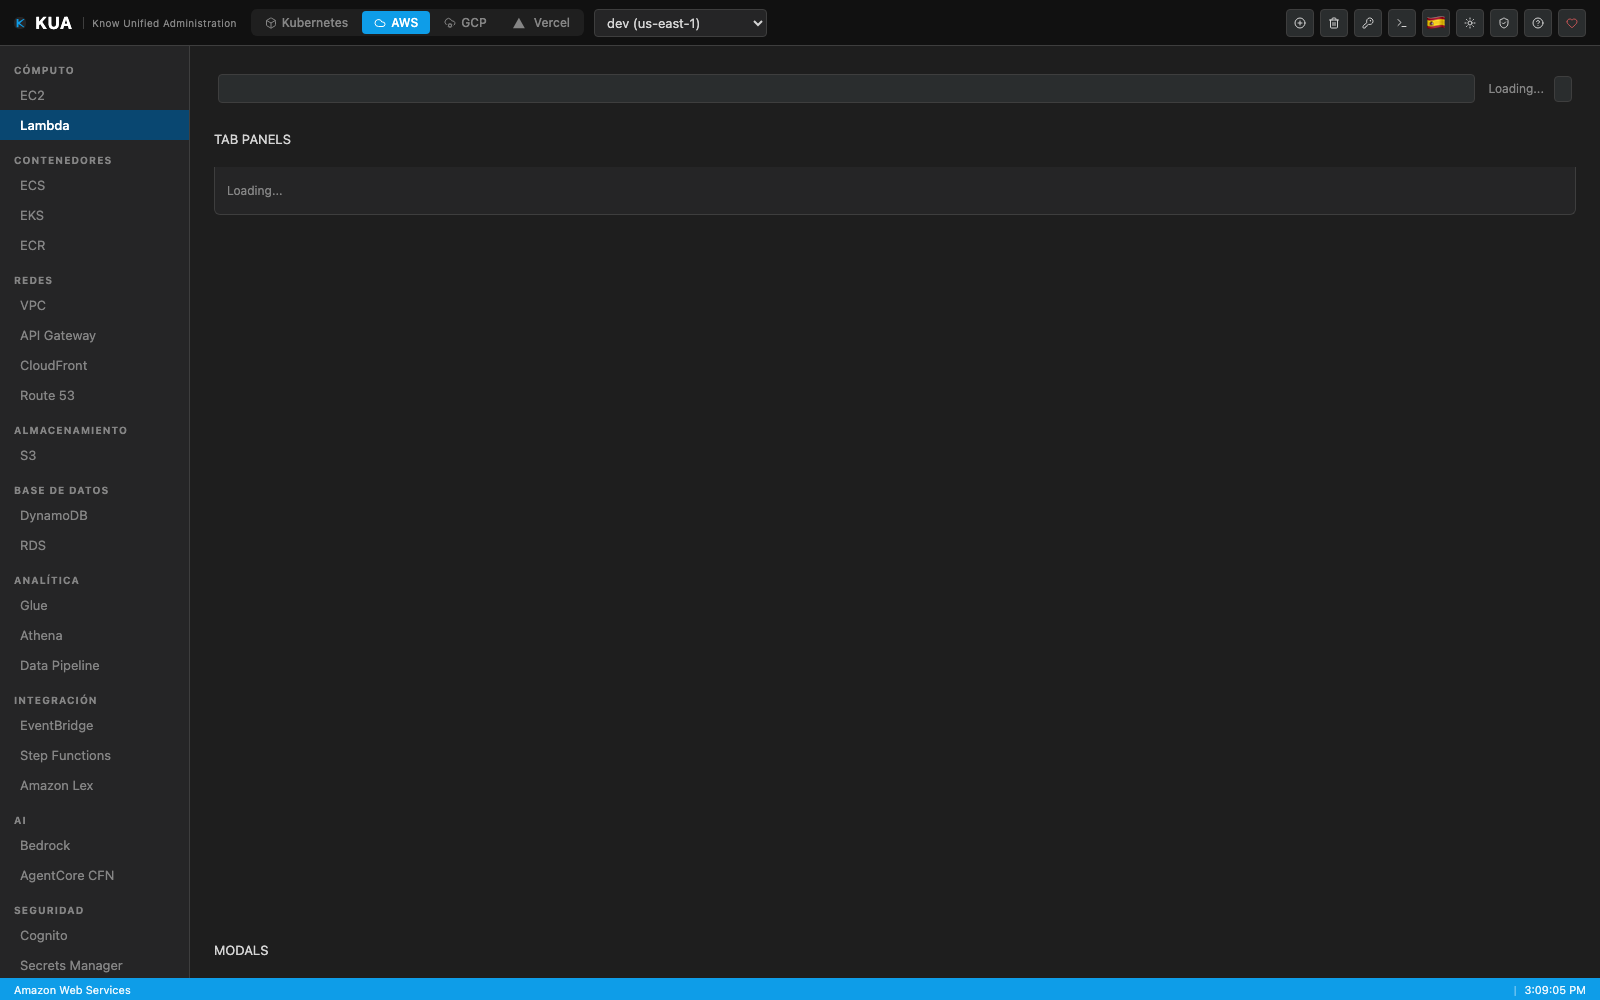Select Lambda in the sidebar
The width and height of the screenshot is (1600, 1000).
click(95, 126)
